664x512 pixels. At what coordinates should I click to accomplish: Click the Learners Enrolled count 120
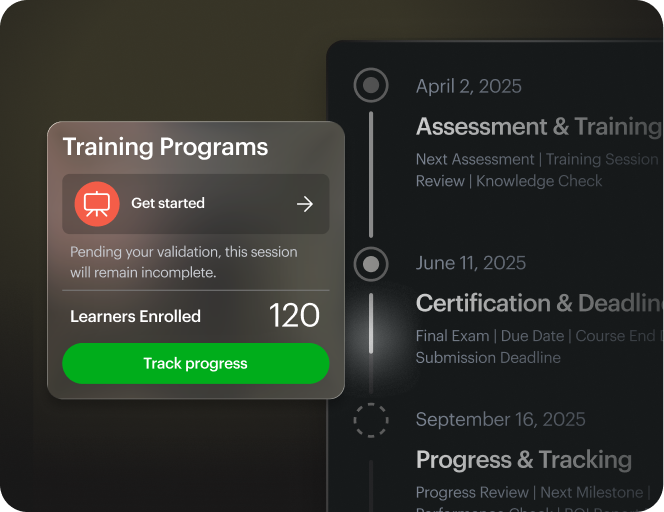pos(294,316)
